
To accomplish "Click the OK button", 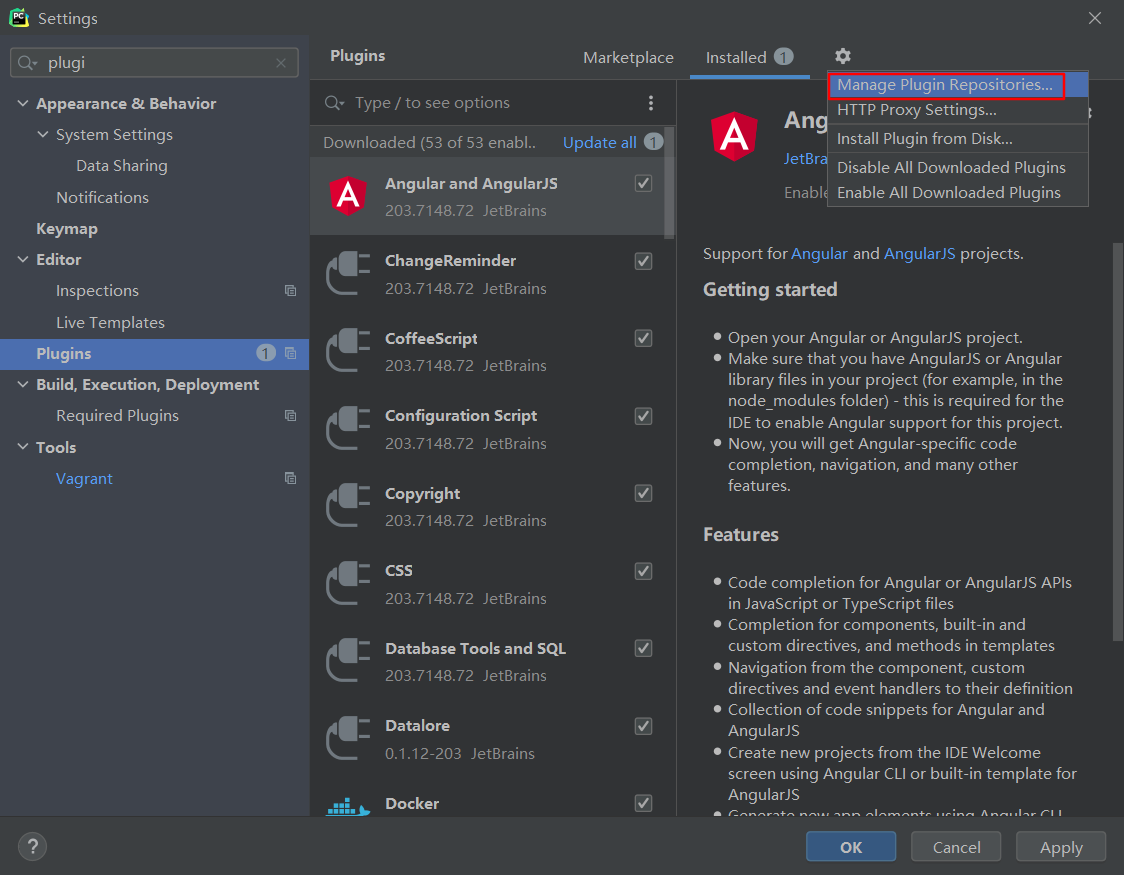I will point(851,847).
